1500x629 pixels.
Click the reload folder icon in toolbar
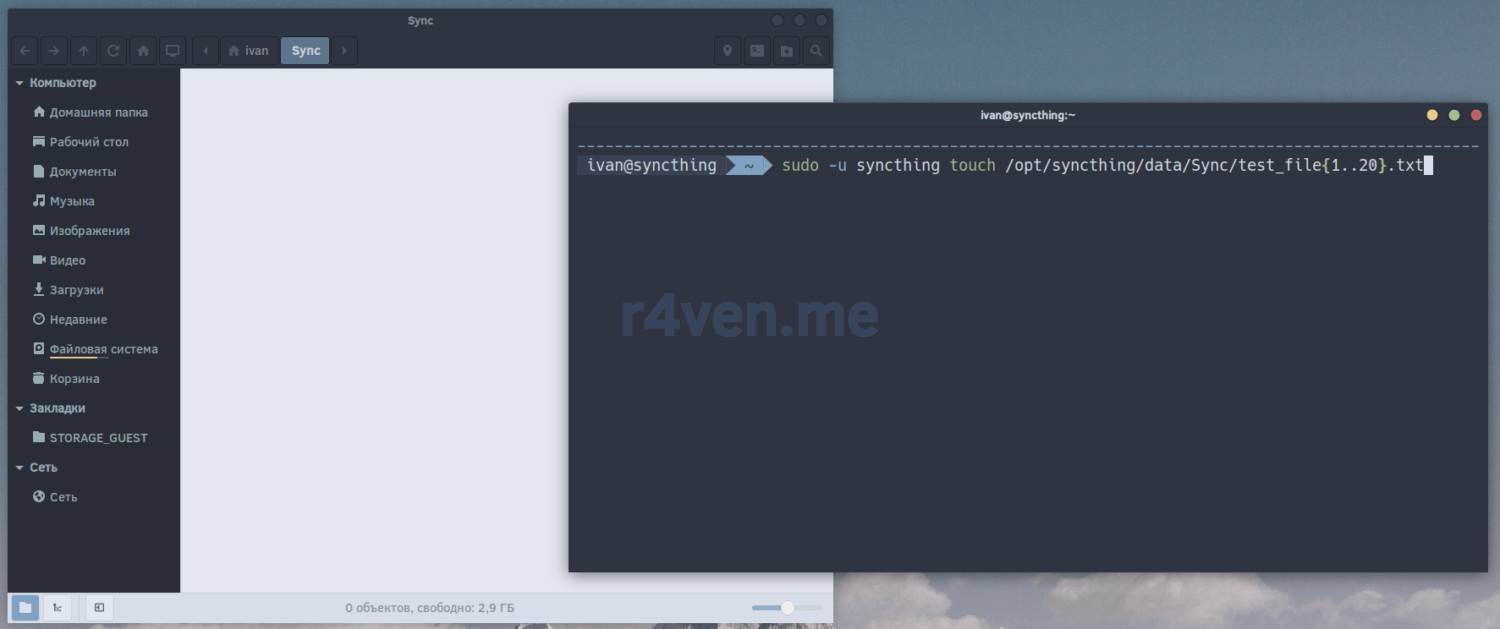113,51
